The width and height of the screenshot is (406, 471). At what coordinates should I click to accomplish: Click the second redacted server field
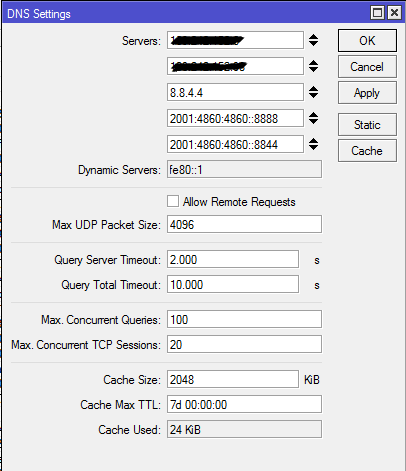[x=235, y=66]
